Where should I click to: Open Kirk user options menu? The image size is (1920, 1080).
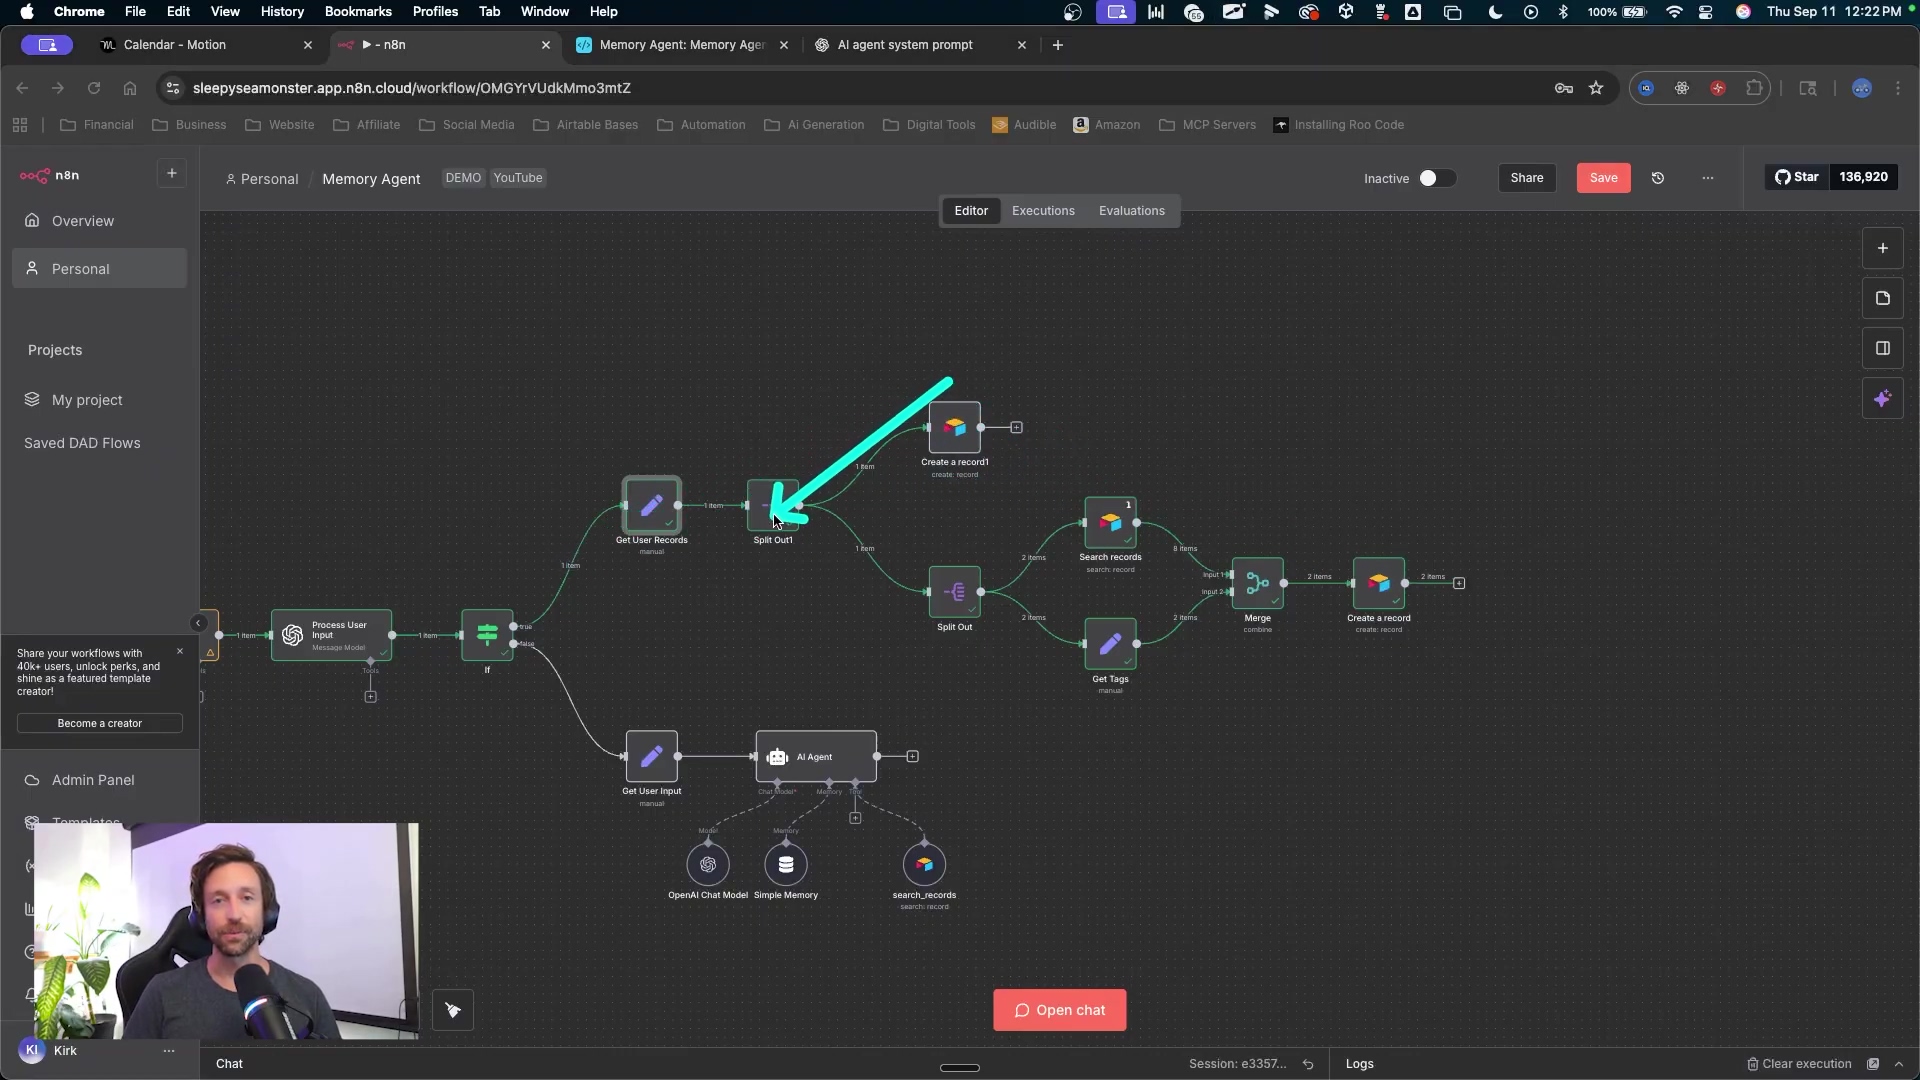169,1051
